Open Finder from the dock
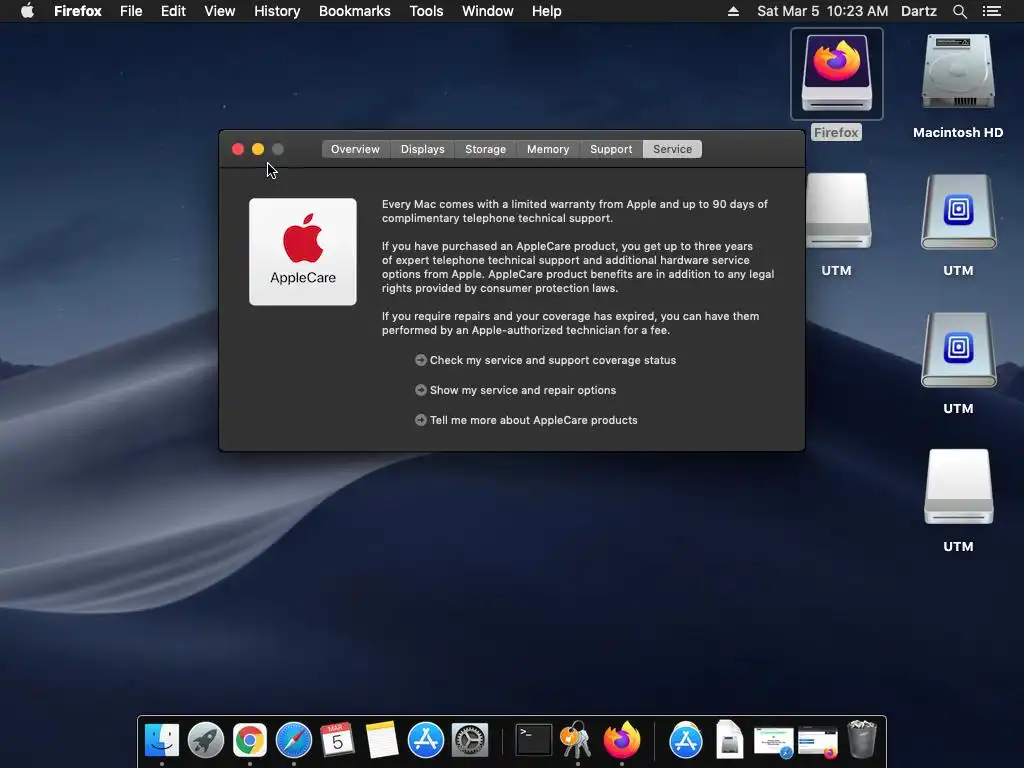 click(x=162, y=741)
